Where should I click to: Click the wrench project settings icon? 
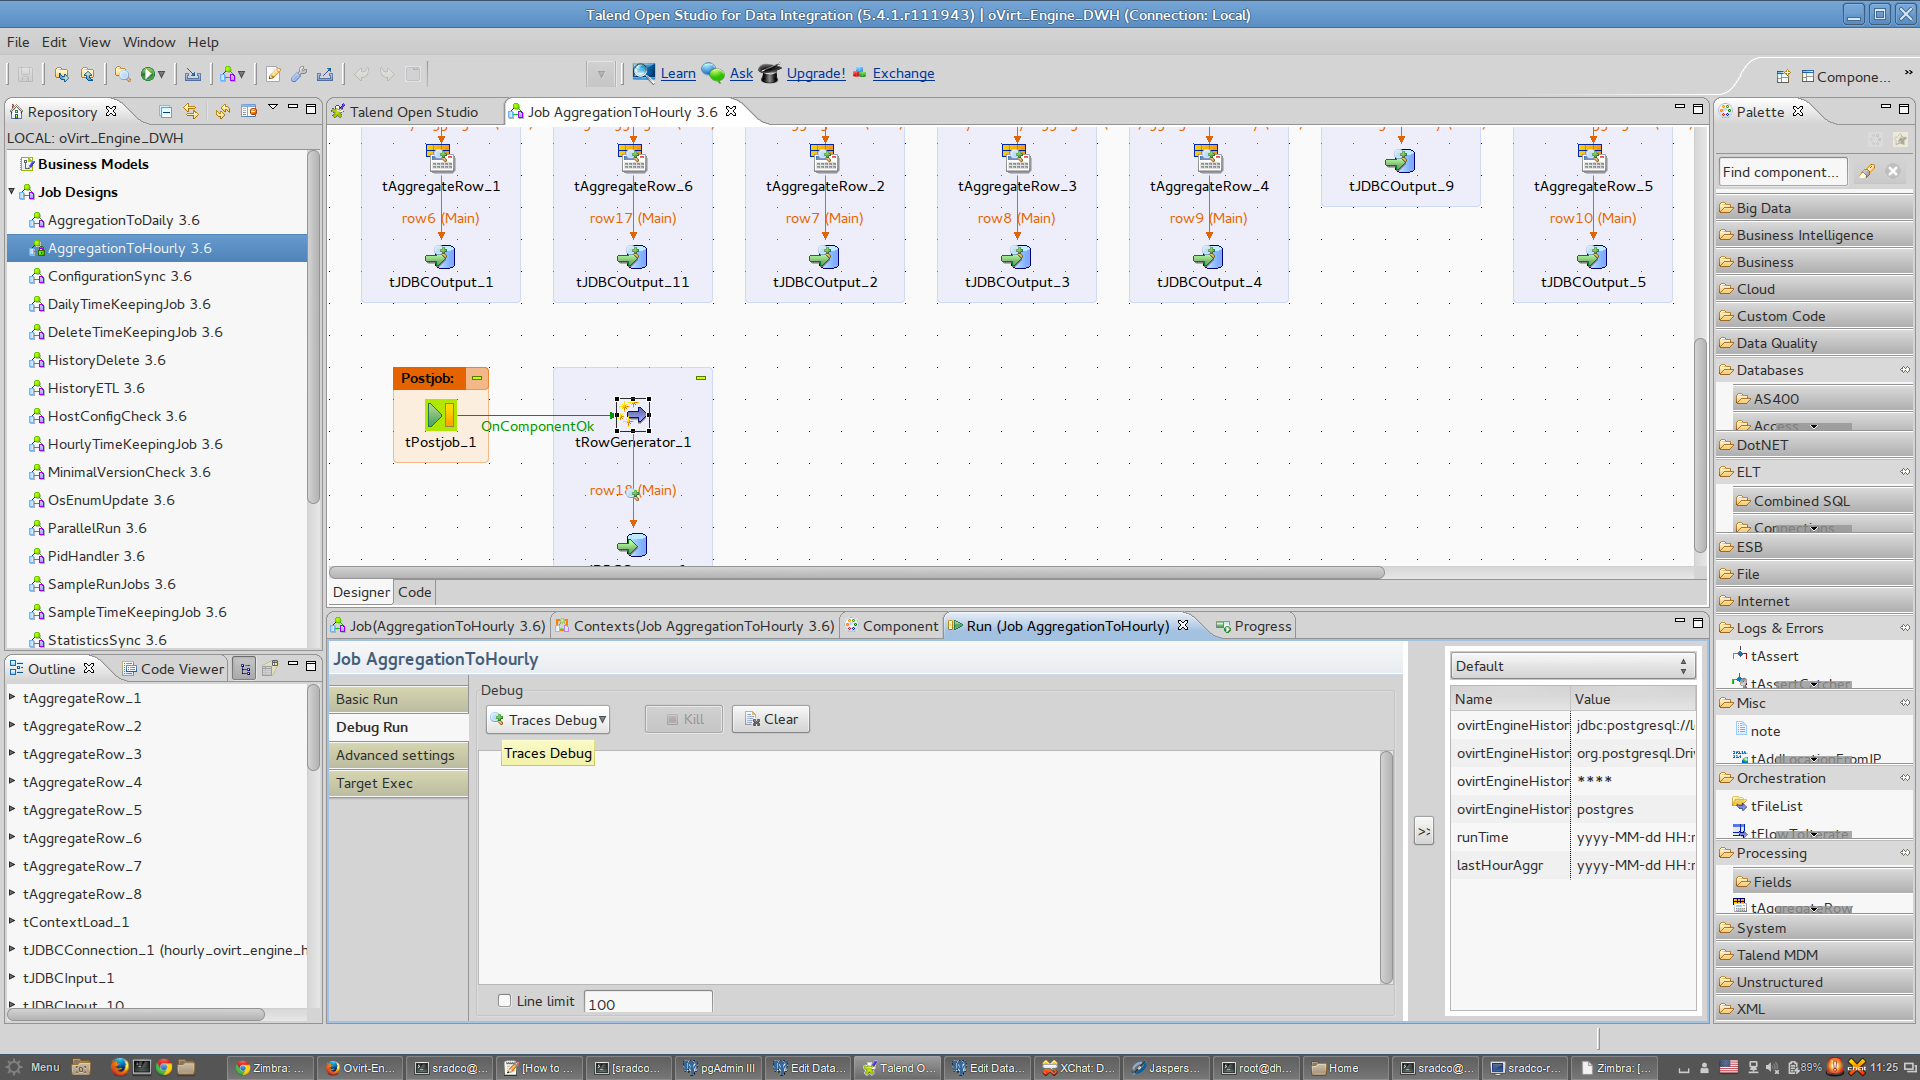pos(298,74)
